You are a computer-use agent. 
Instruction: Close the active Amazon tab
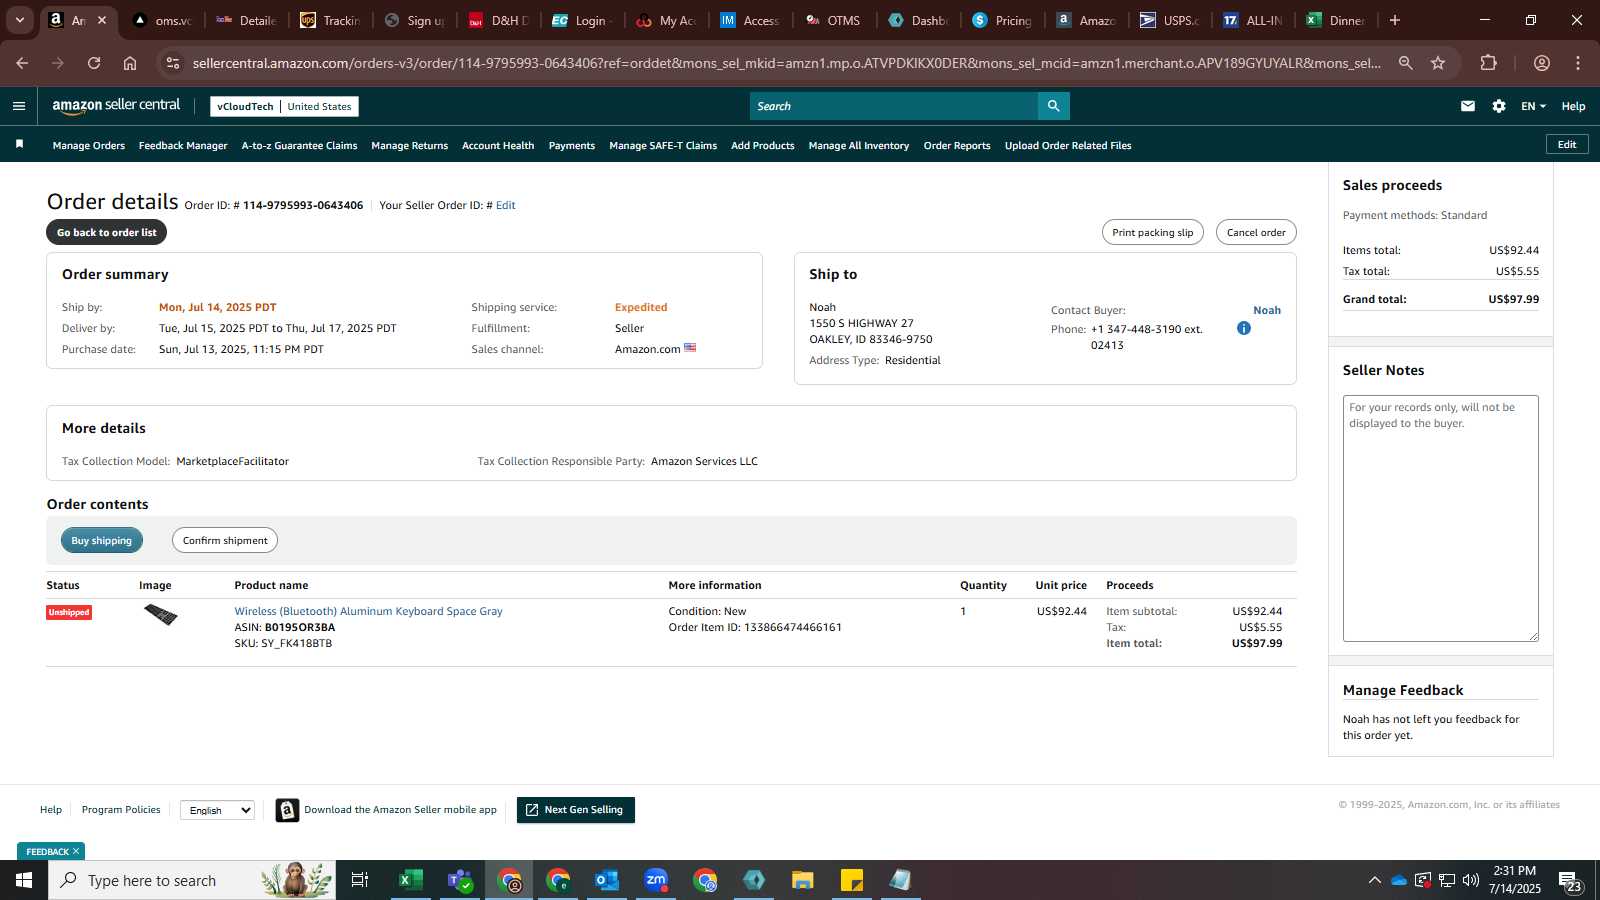(101, 20)
